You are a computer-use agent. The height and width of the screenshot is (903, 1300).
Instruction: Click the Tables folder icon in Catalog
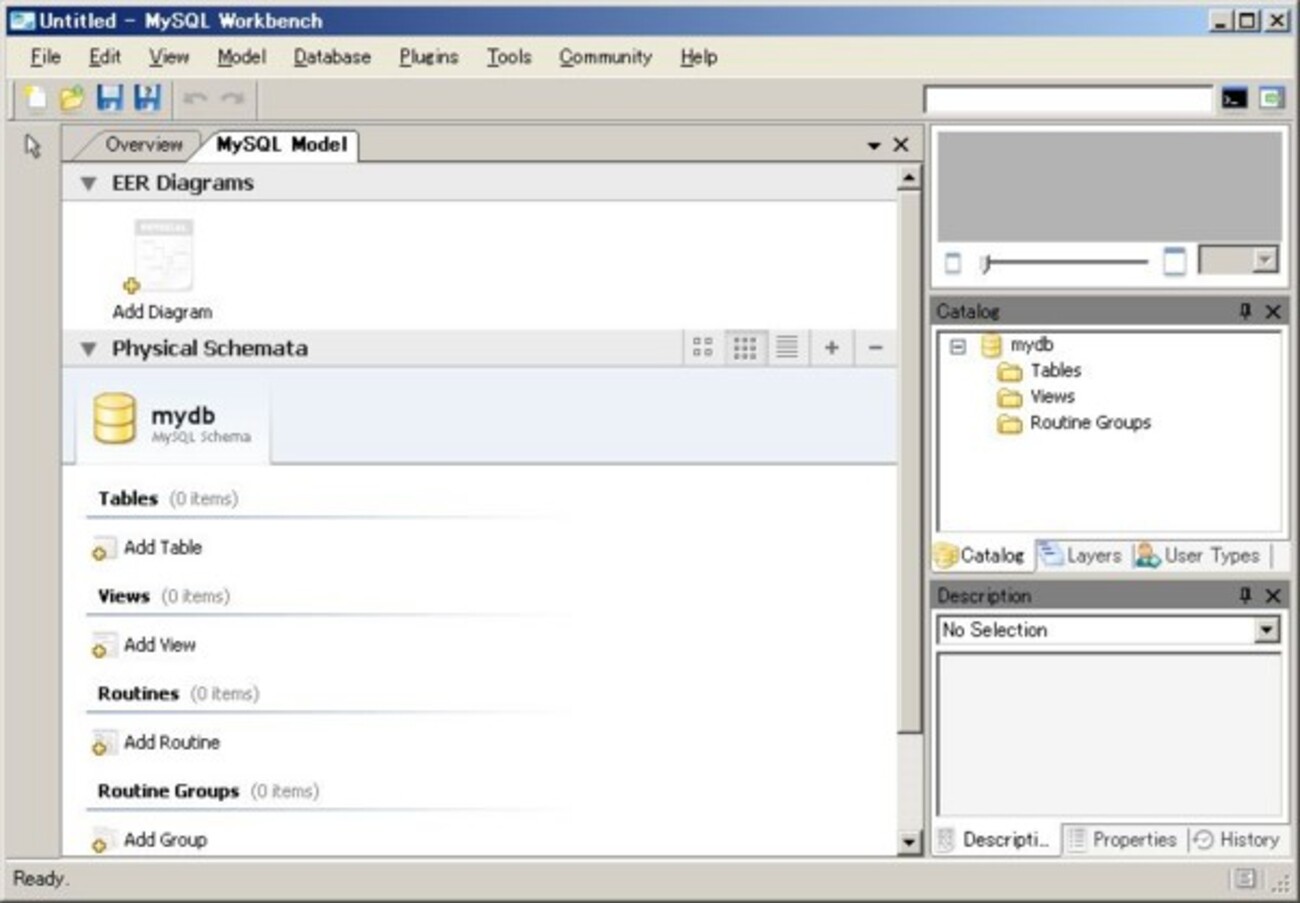1010,371
